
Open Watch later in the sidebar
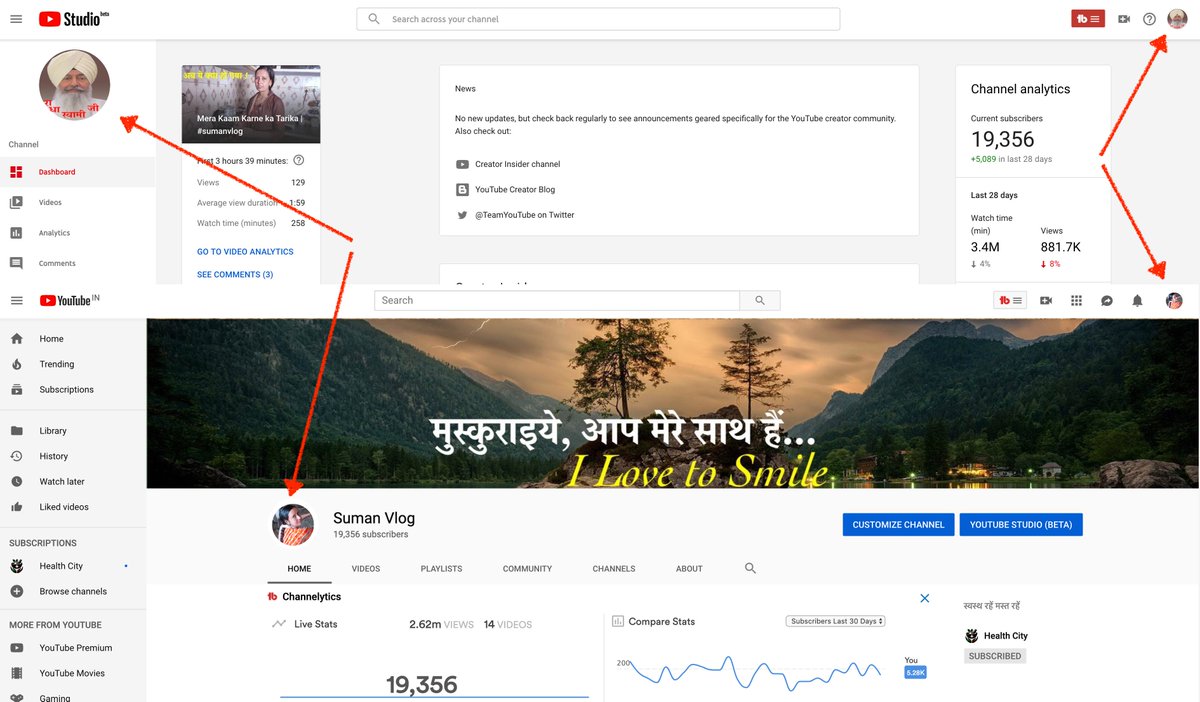73,482
